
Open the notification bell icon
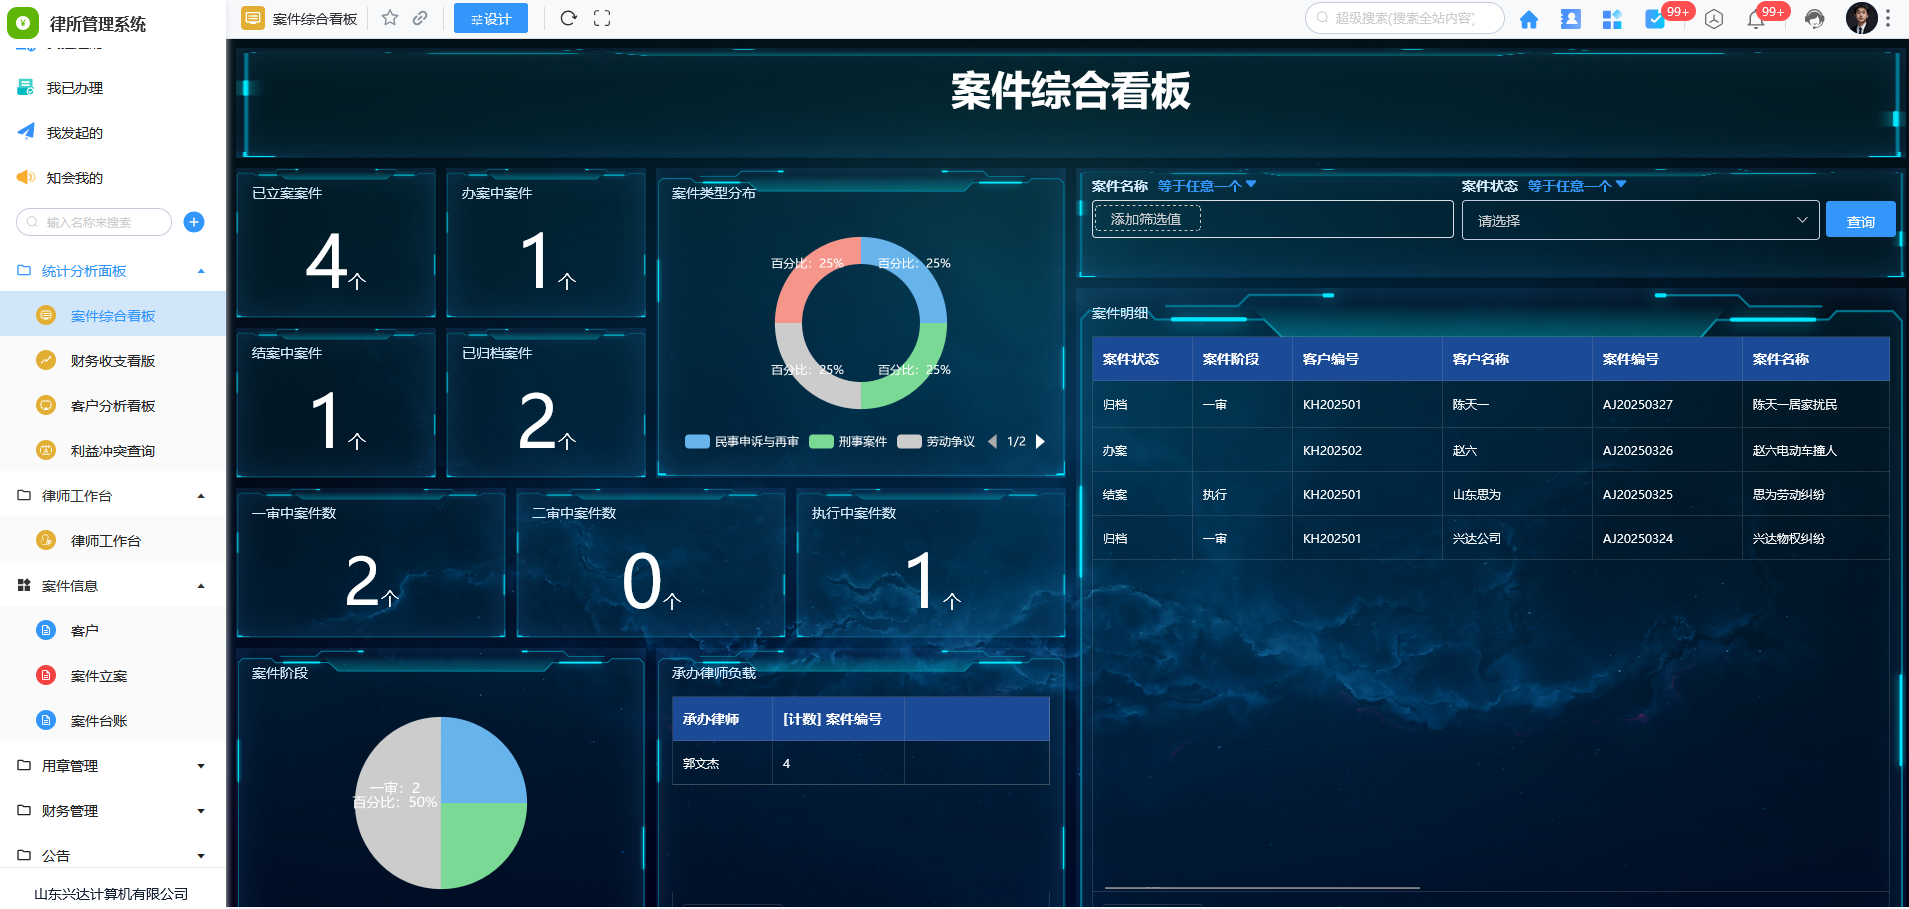(x=1756, y=19)
